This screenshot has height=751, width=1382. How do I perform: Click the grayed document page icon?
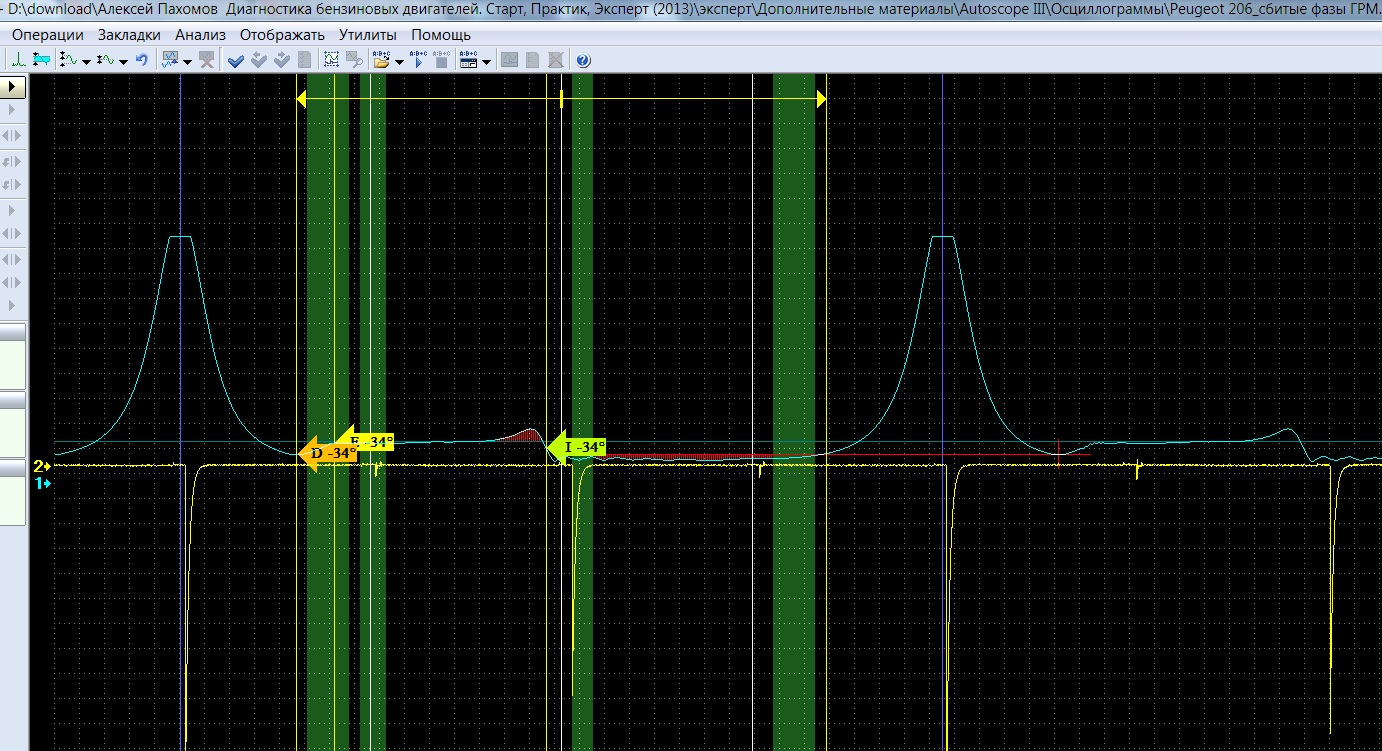click(532, 60)
